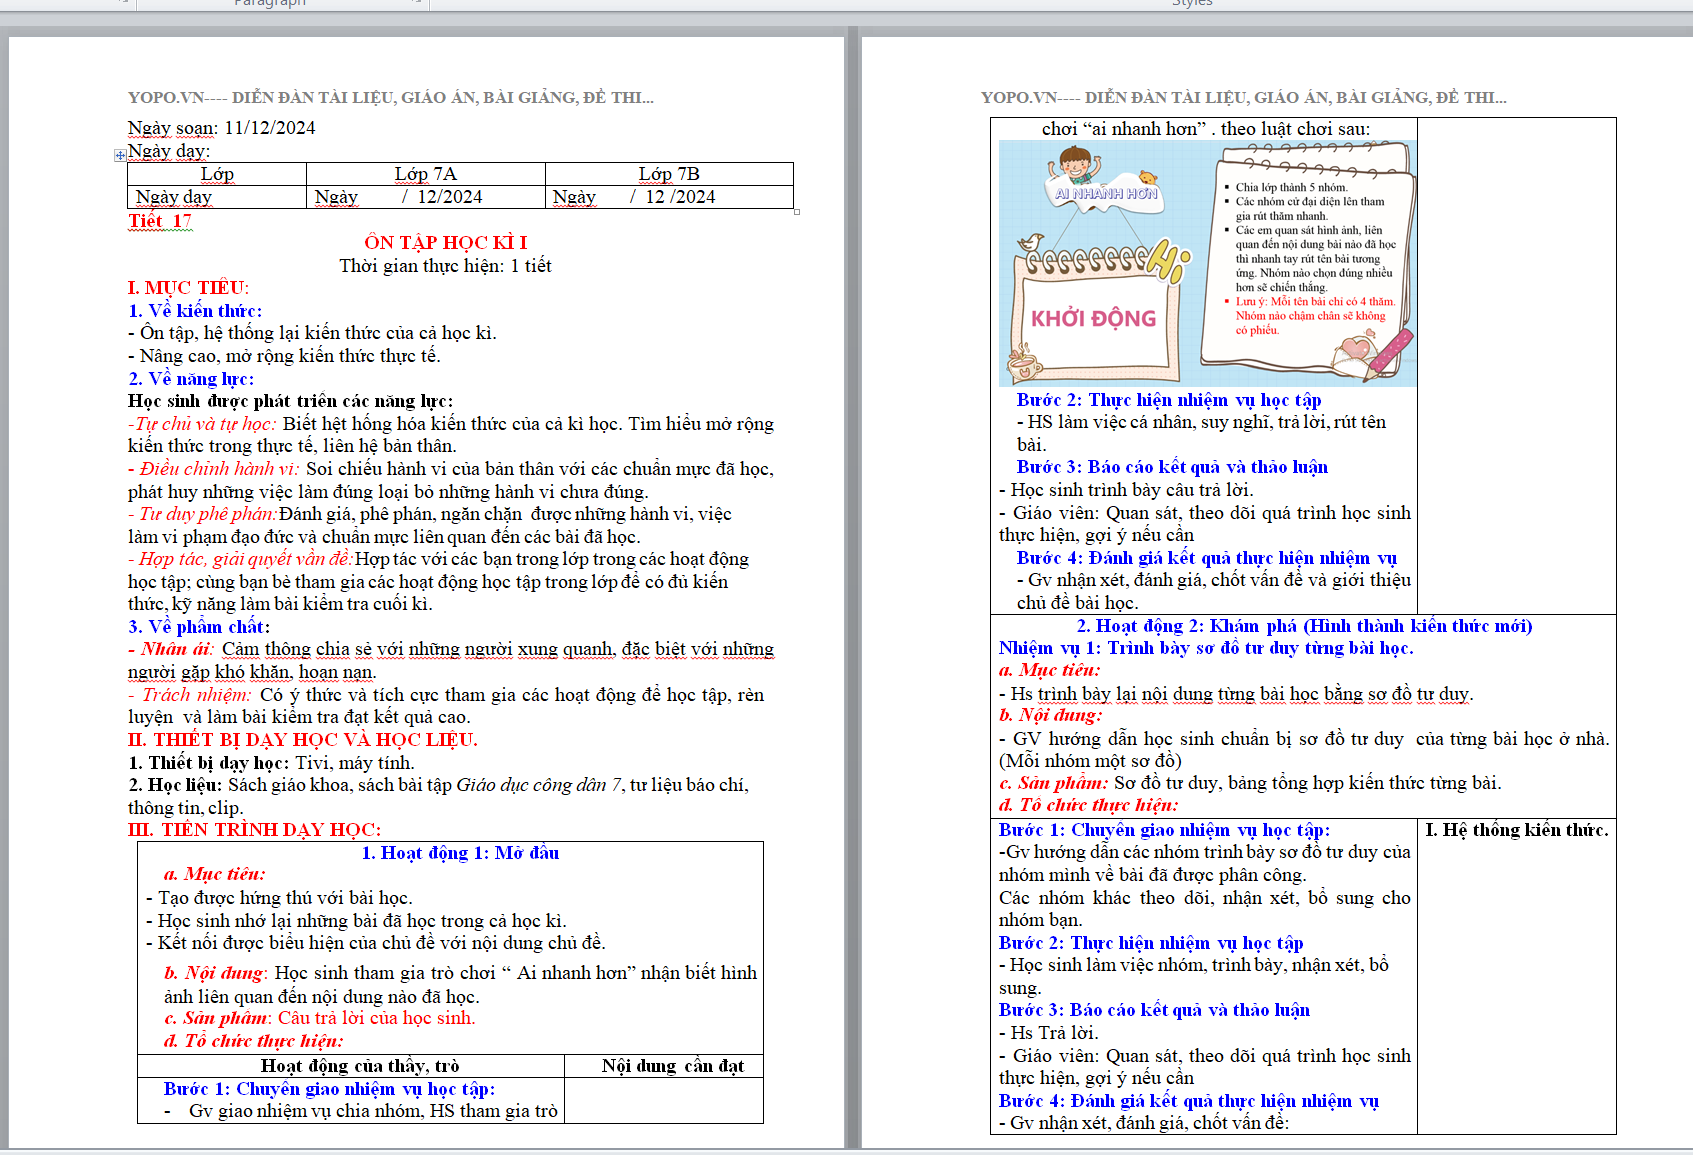This screenshot has width=1693, height=1155.
Task: Click the red "Tiết 17" heading
Action: pyautogui.click(x=160, y=221)
